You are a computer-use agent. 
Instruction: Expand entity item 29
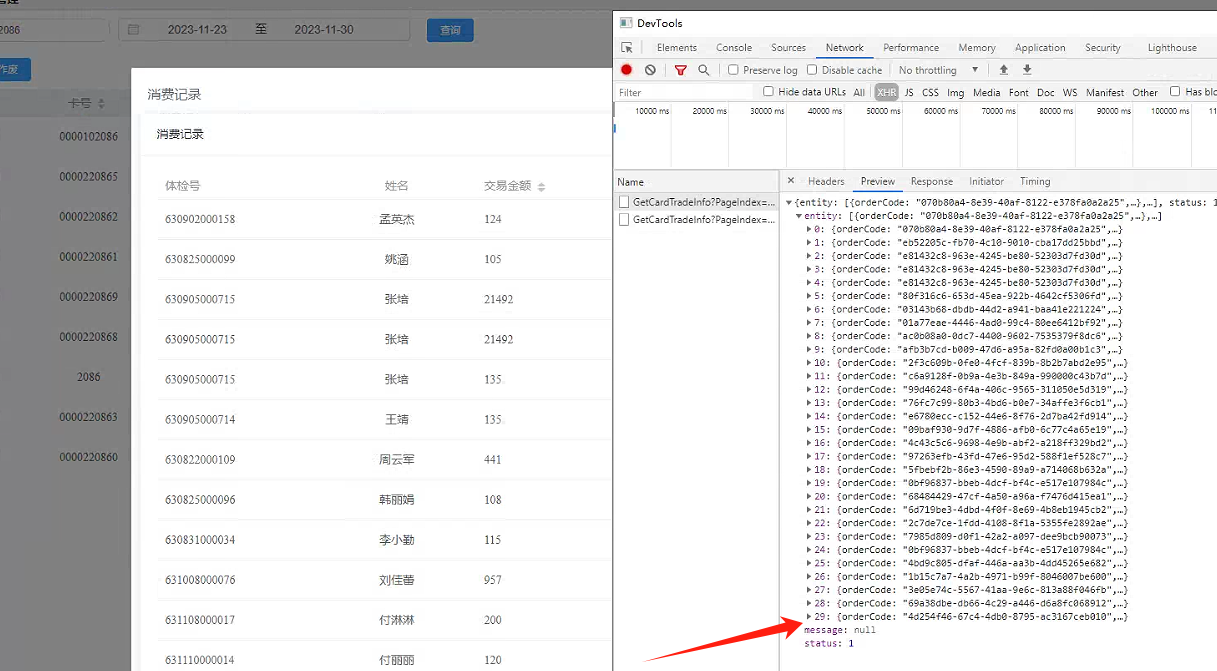click(x=809, y=617)
